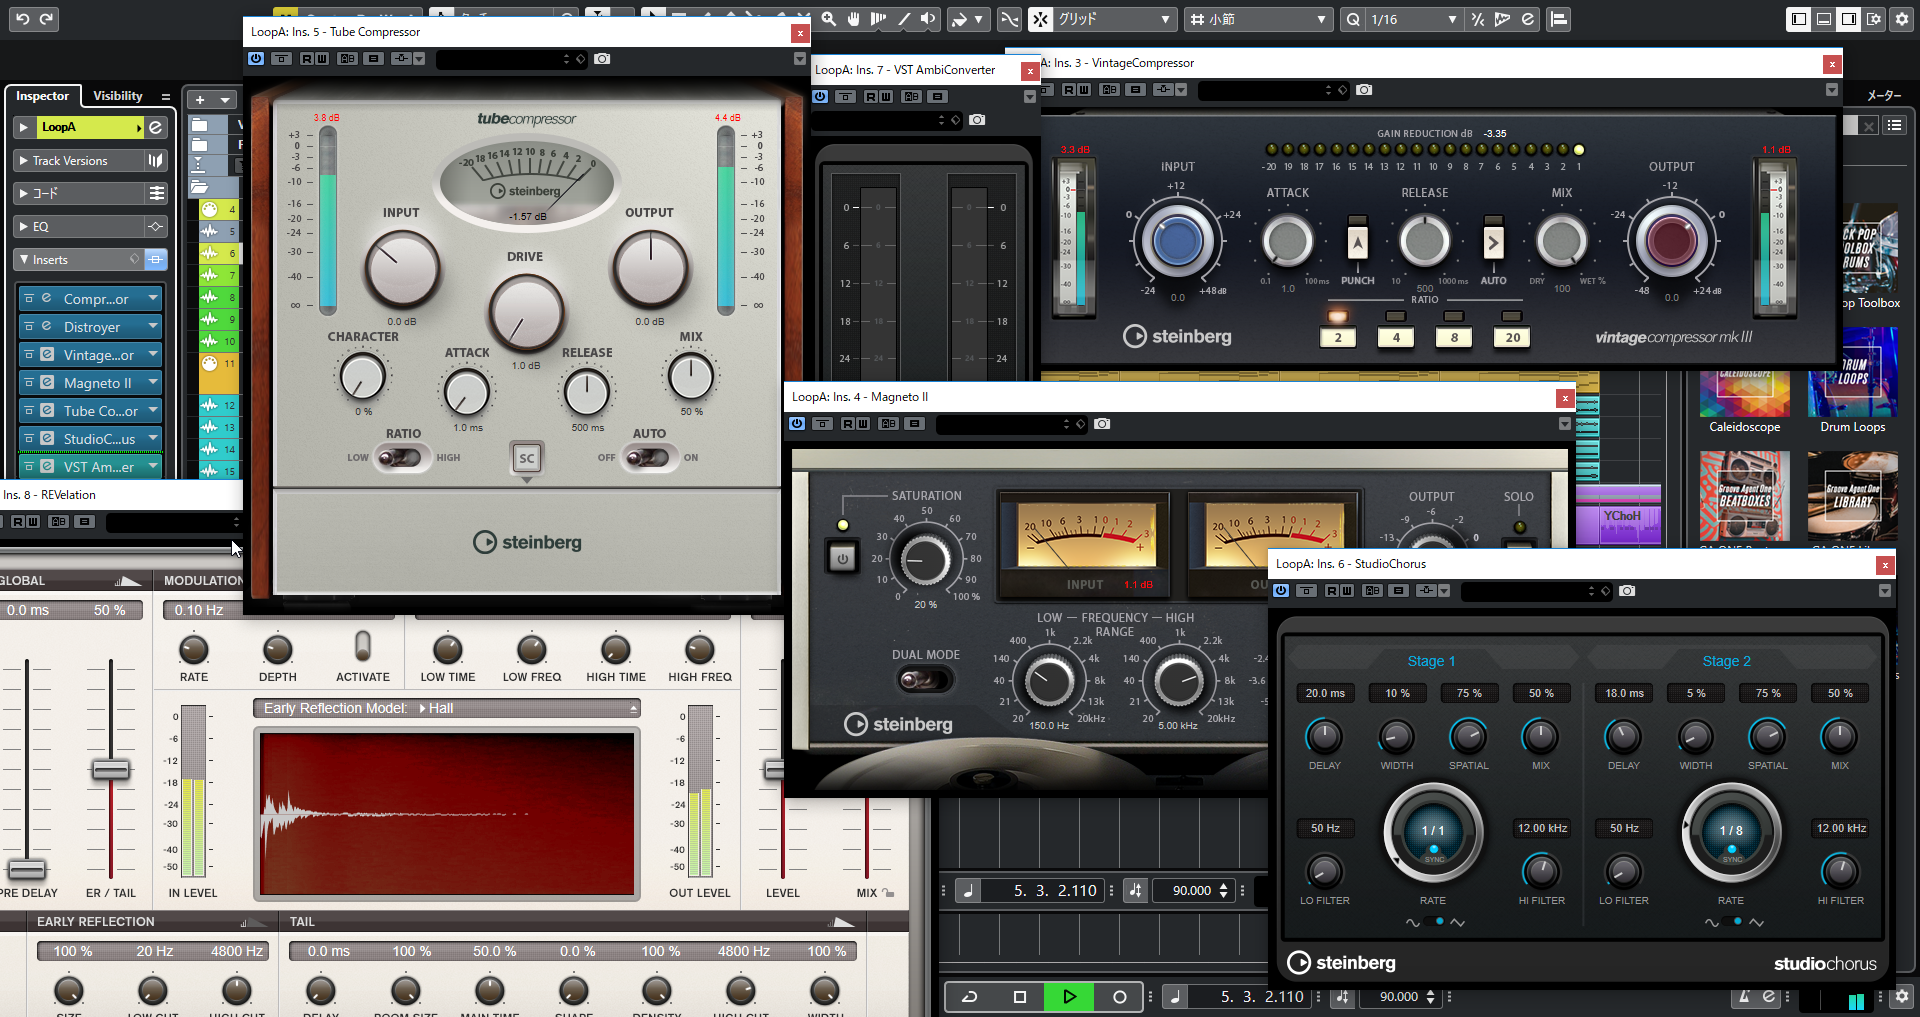Switch Tube Compressor A/B settings
This screenshot has height=1017, width=1920.
click(347, 59)
